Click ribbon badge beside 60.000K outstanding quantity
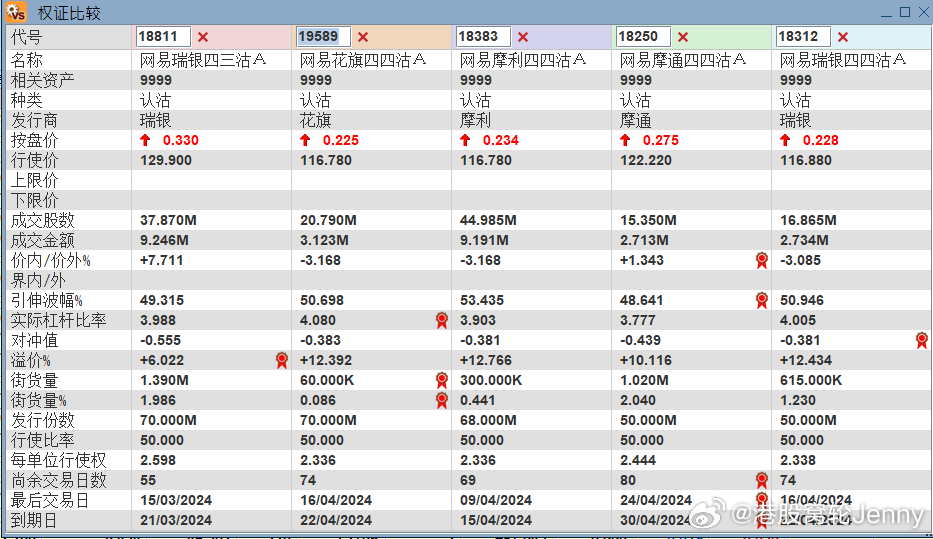This screenshot has height=539, width=933. click(442, 380)
